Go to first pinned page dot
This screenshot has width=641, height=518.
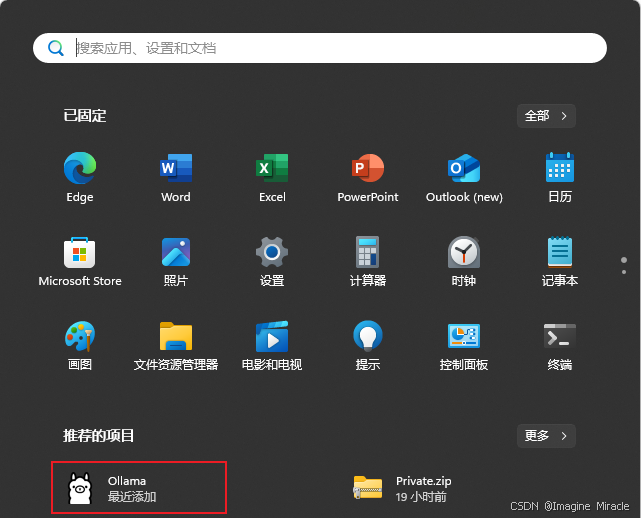(624, 260)
